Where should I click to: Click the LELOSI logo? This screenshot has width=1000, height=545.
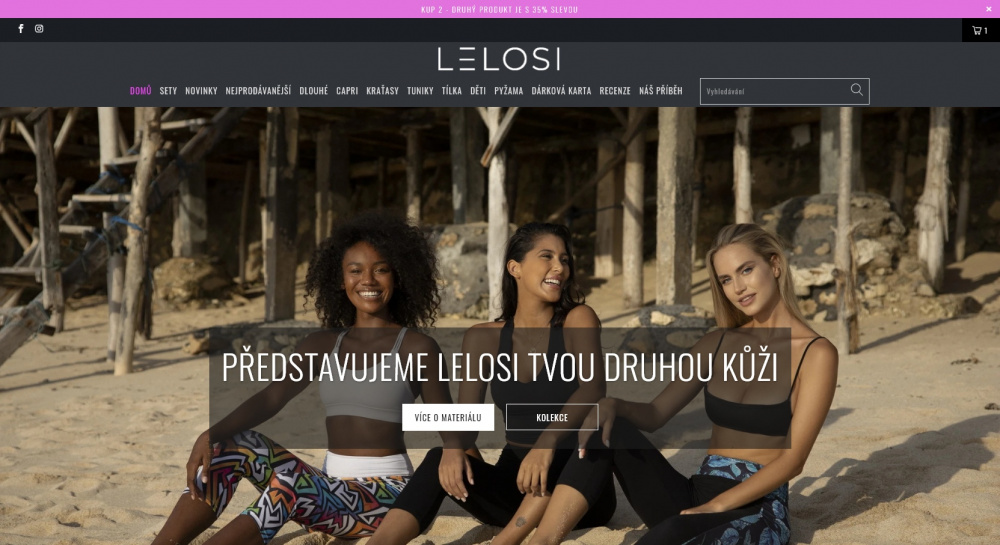[499, 59]
